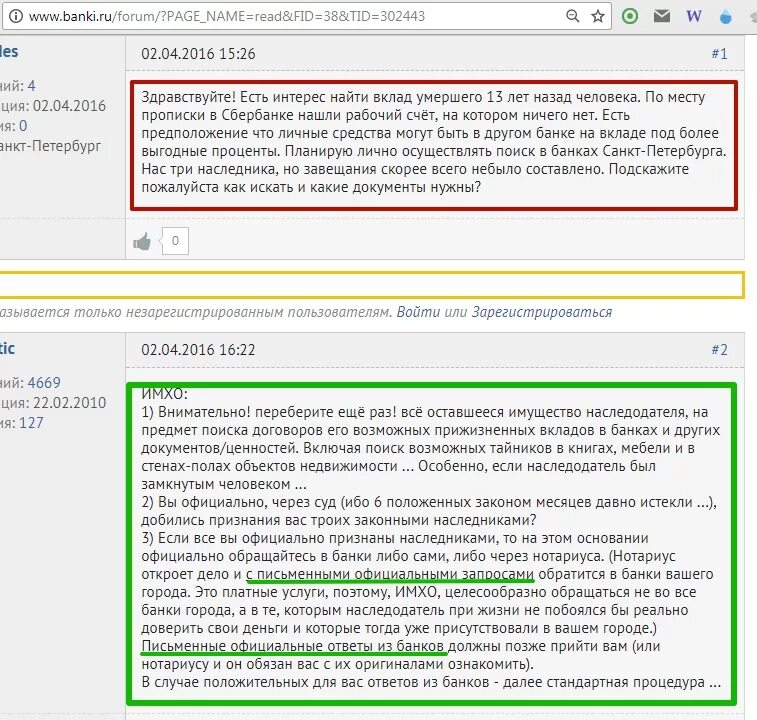Click the timestamp 02.04.2016 16:22
Screen dimensions: 757x720
(x=198, y=350)
